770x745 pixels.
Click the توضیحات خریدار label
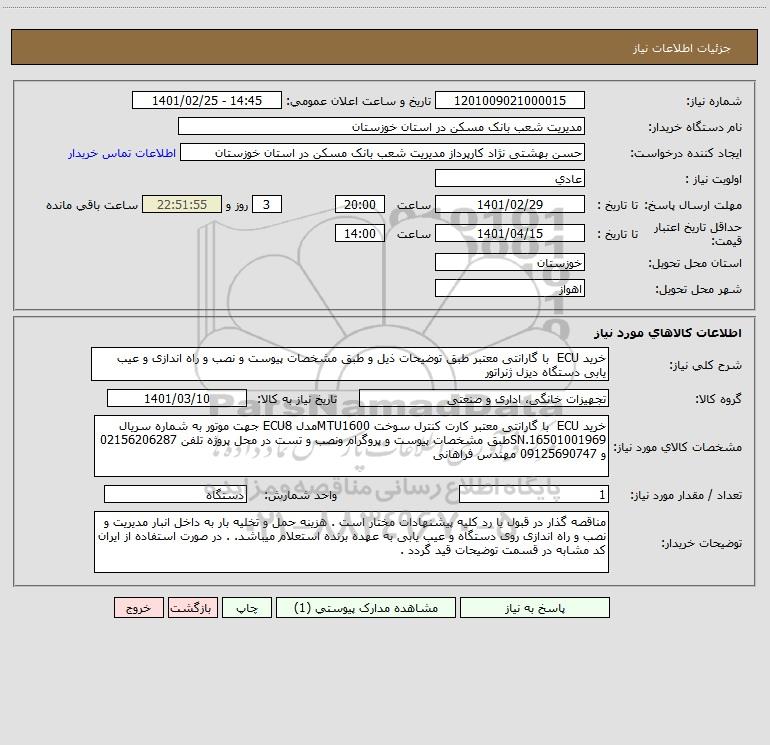(x=702, y=543)
